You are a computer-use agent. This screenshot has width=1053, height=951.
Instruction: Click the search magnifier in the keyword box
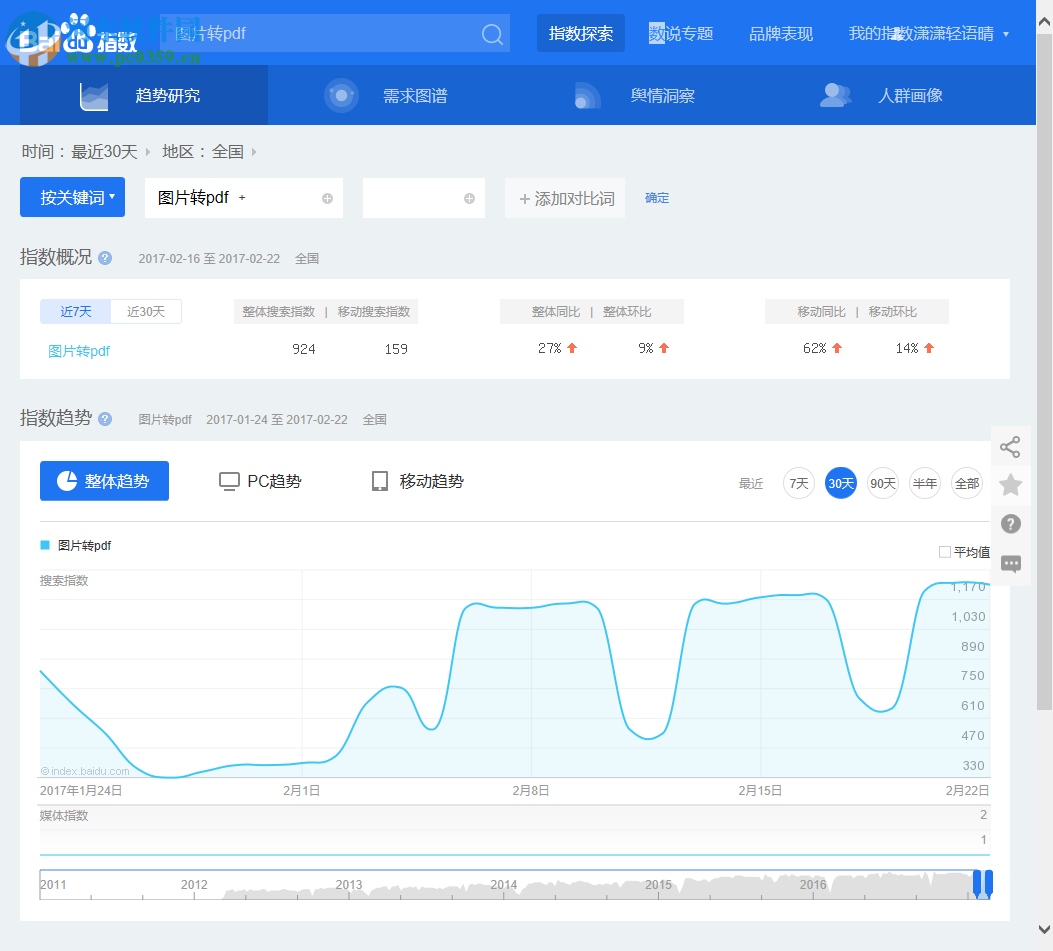pyautogui.click(x=491, y=33)
